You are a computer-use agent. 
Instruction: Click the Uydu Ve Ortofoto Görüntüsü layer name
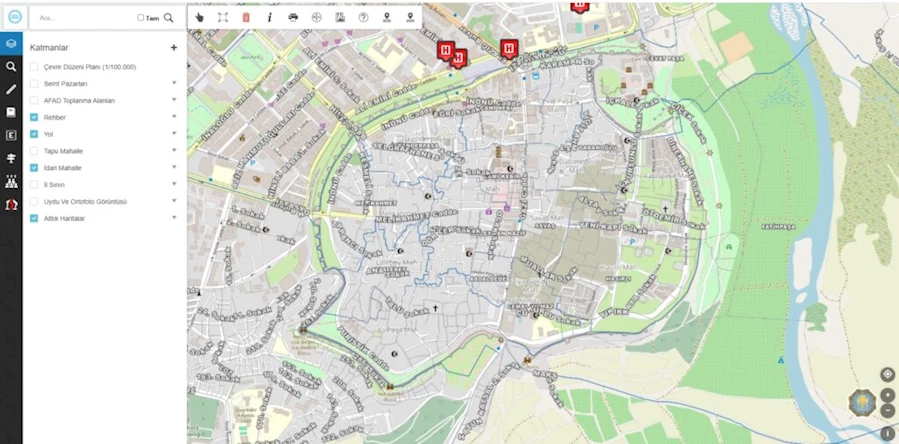click(85, 201)
